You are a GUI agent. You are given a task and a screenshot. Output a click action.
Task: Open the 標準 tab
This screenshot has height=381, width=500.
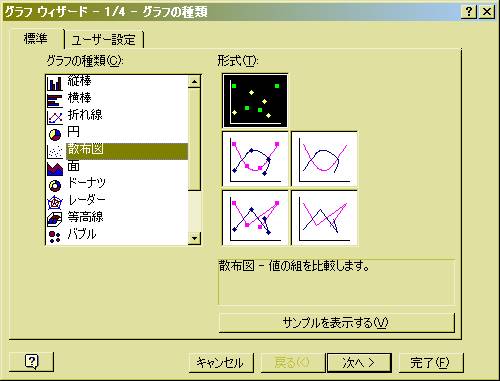tap(36, 39)
